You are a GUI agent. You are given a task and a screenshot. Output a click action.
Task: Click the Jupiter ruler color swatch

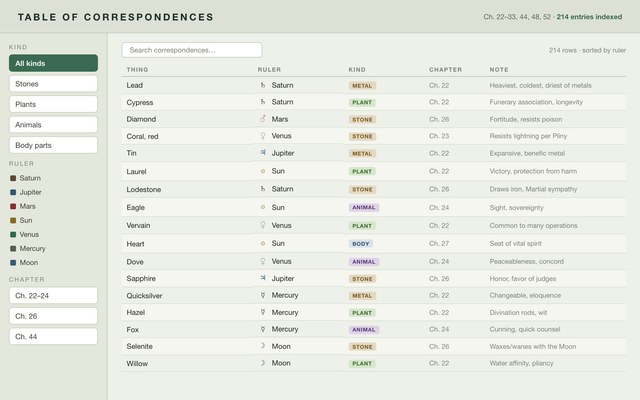[13, 192]
